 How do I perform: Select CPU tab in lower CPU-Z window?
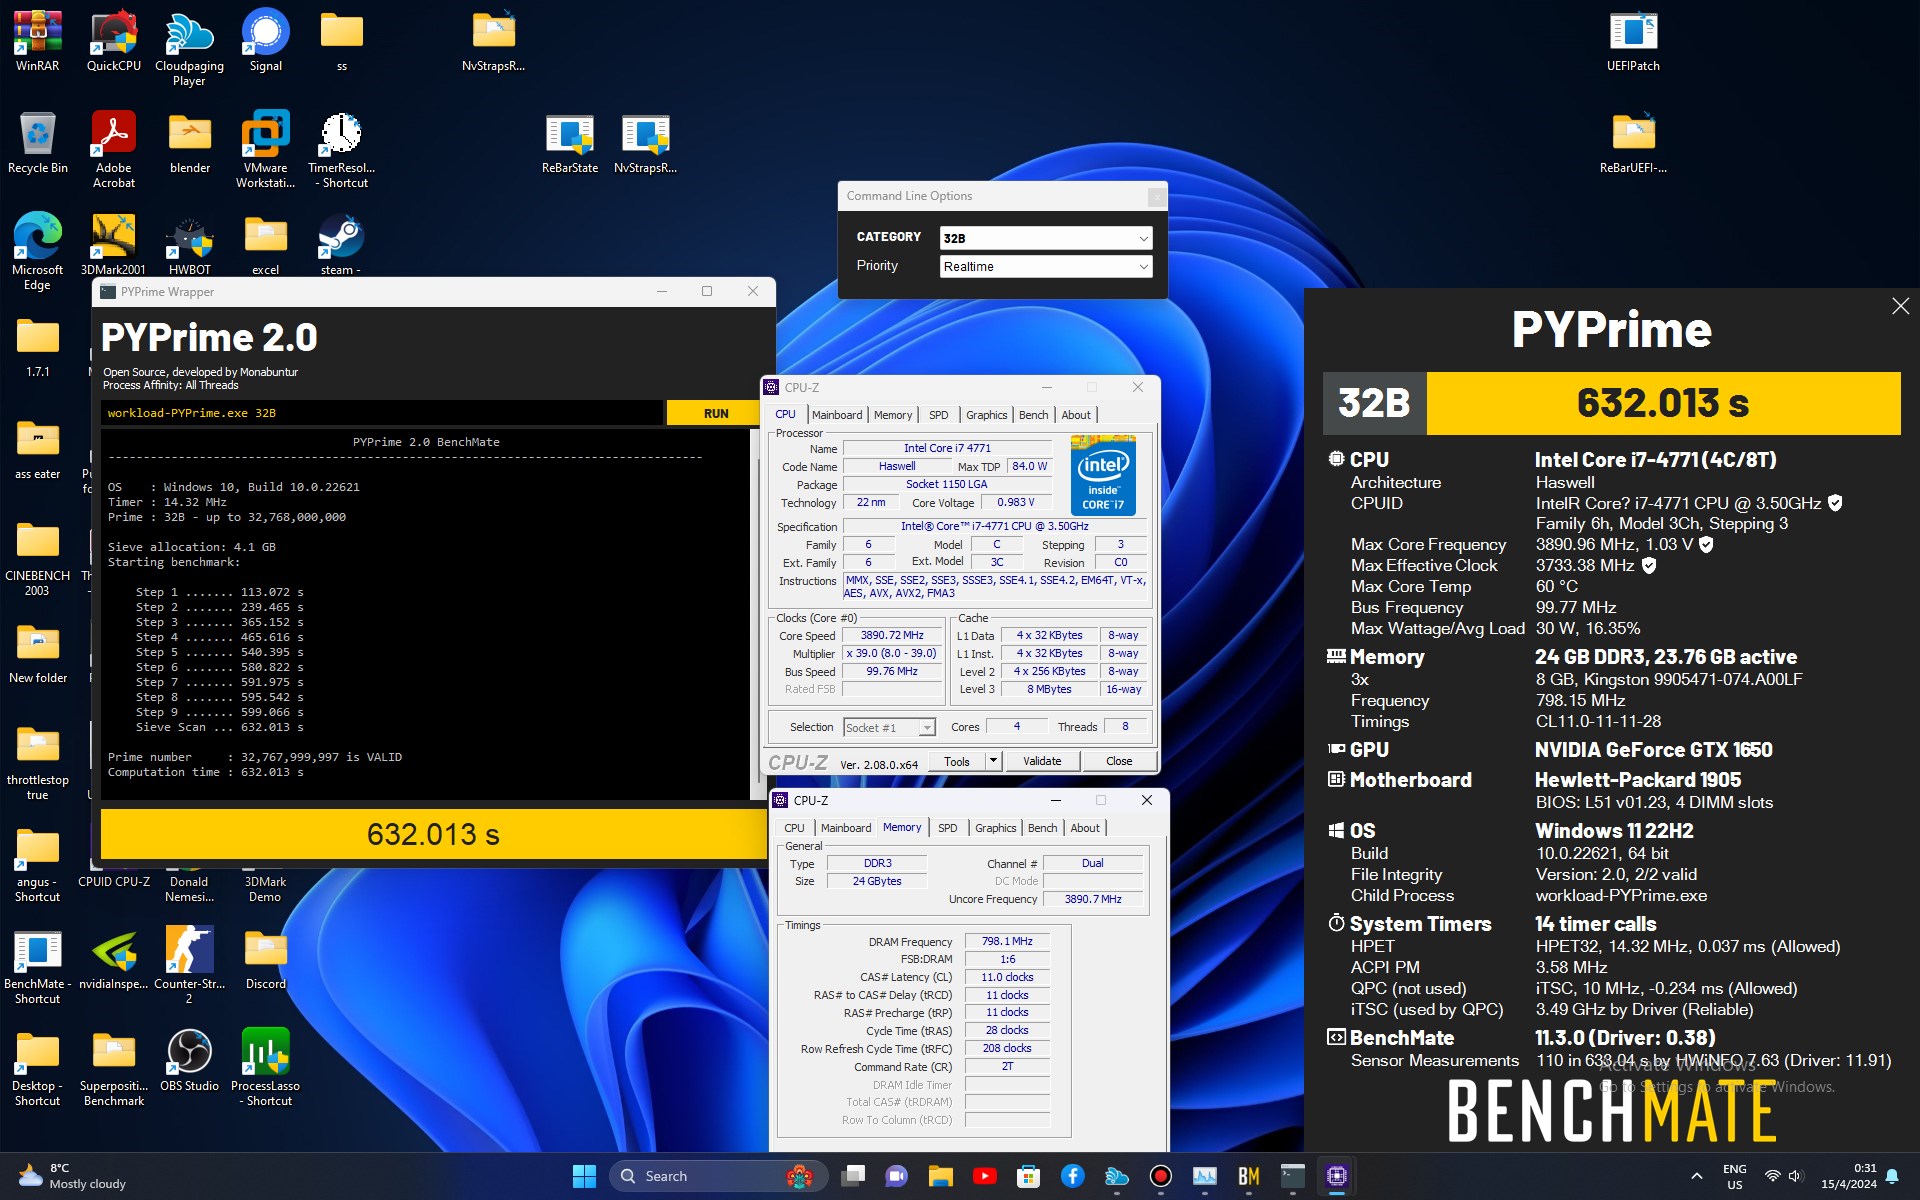[x=794, y=828]
